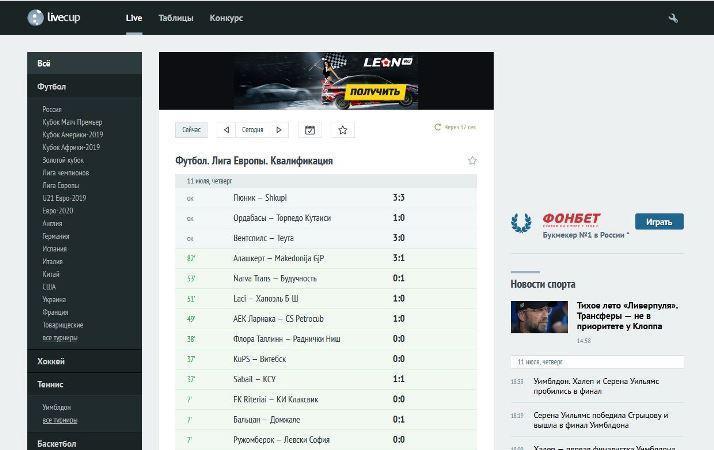Show favorites with the toolbar star
This screenshot has width=714, height=450.
[x=343, y=130]
